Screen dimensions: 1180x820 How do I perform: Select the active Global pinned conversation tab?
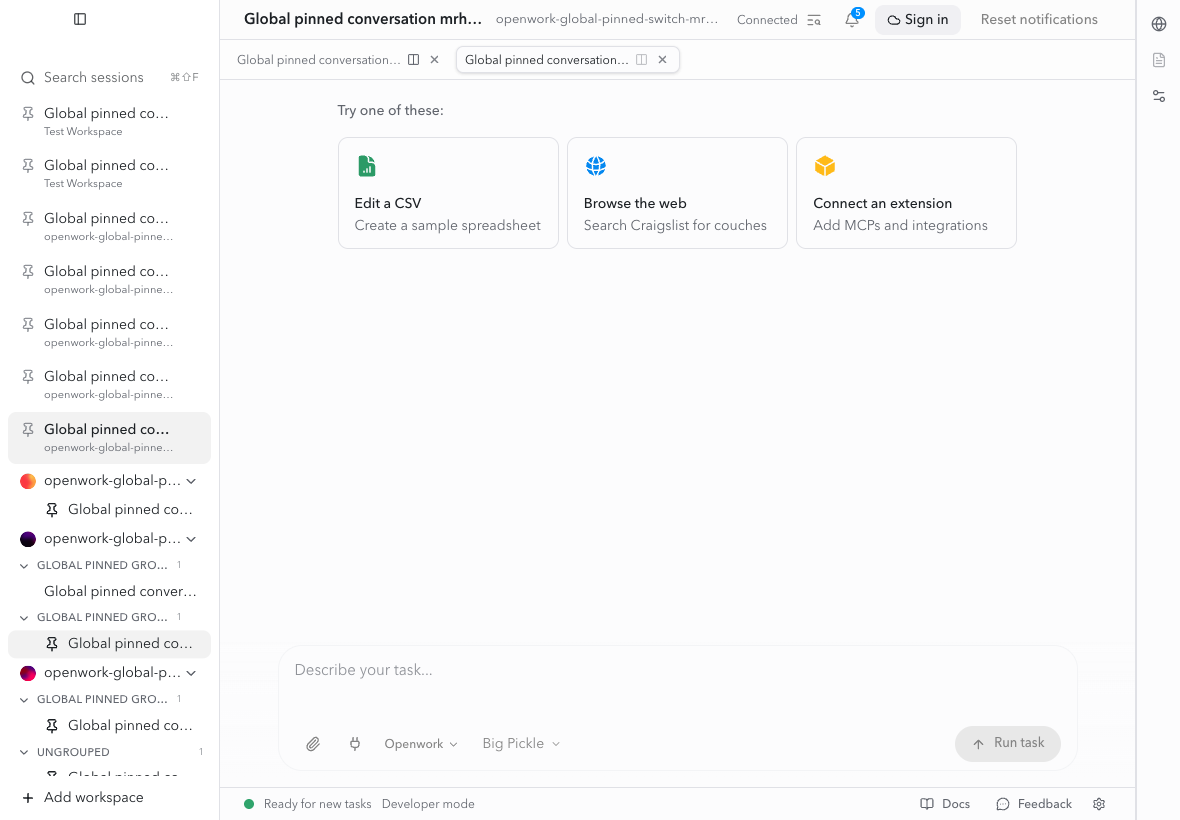pyautogui.click(x=546, y=60)
